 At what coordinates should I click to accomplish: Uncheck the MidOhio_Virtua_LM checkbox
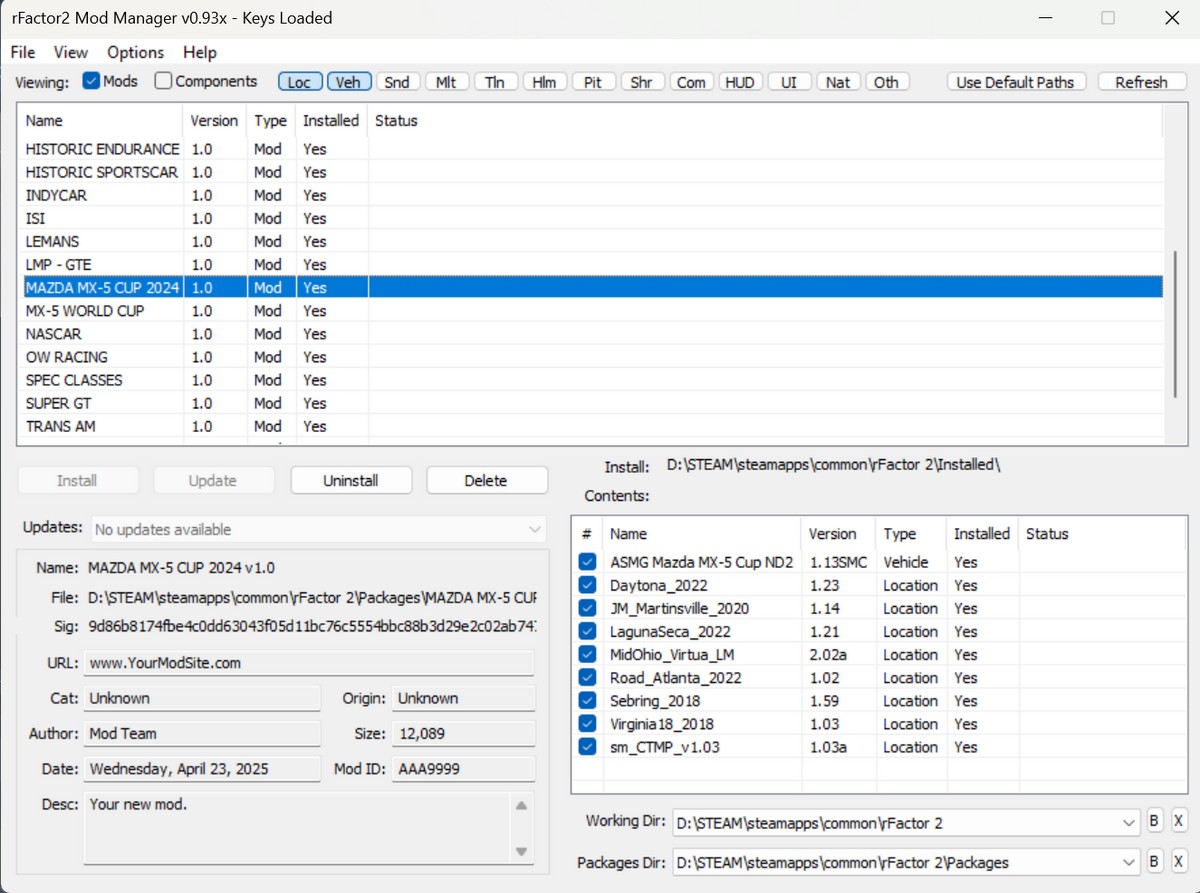588,654
